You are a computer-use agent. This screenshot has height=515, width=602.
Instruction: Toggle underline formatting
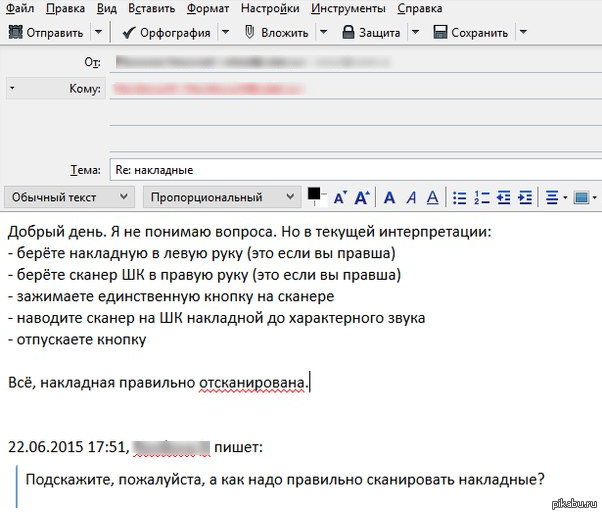(433, 198)
